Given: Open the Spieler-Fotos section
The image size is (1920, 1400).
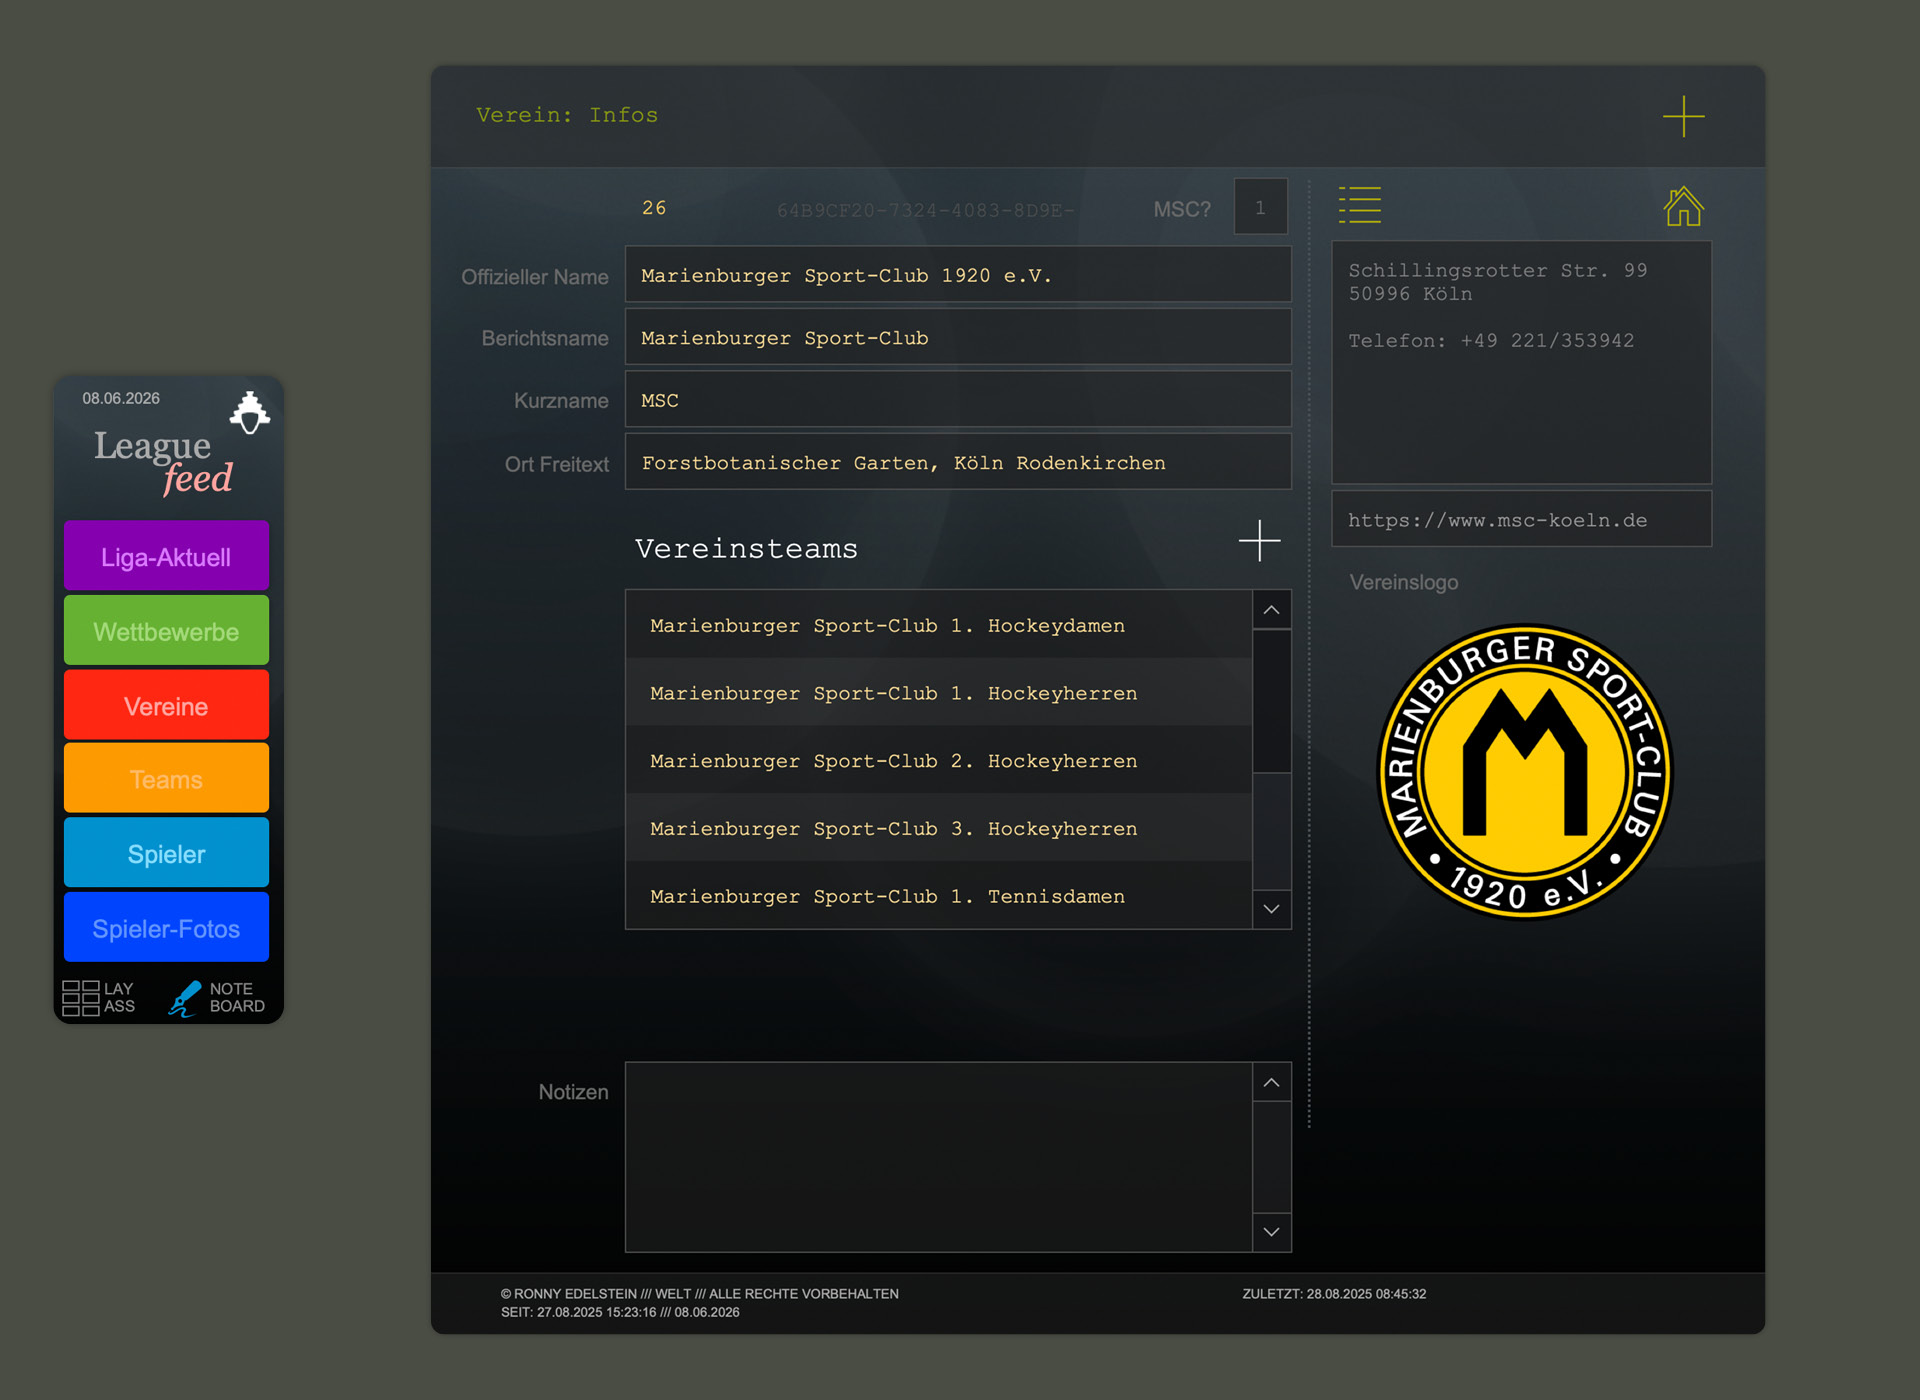Looking at the screenshot, I should click(x=166, y=928).
